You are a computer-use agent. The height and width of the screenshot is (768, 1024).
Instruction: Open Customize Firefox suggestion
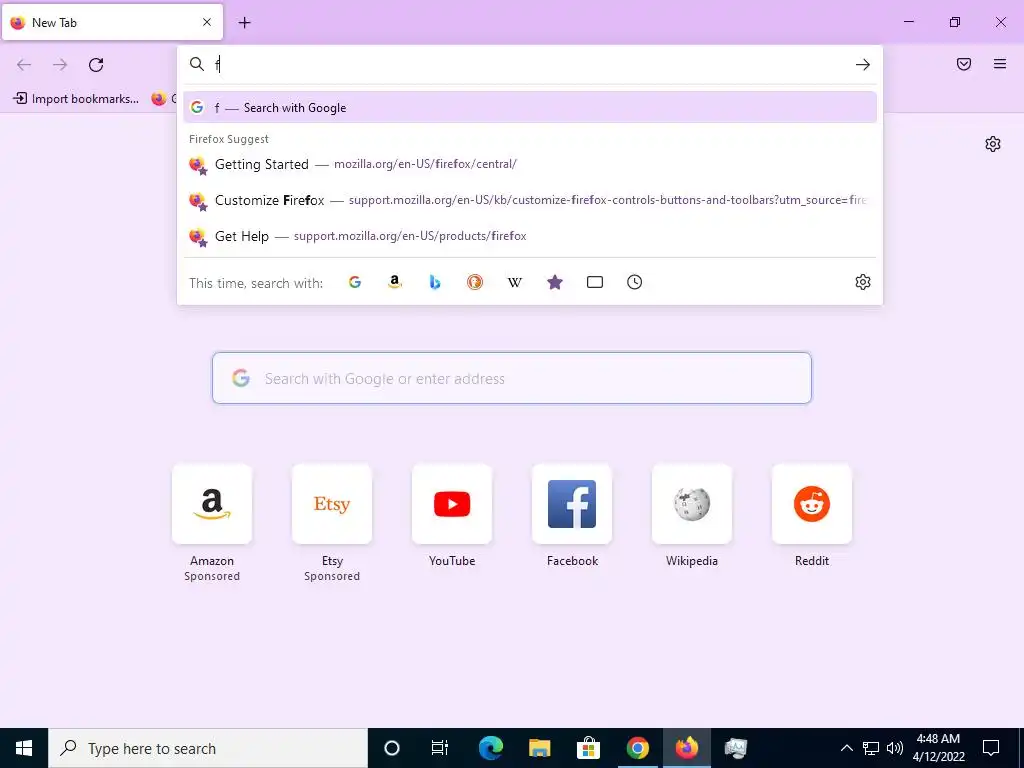point(530,200)
